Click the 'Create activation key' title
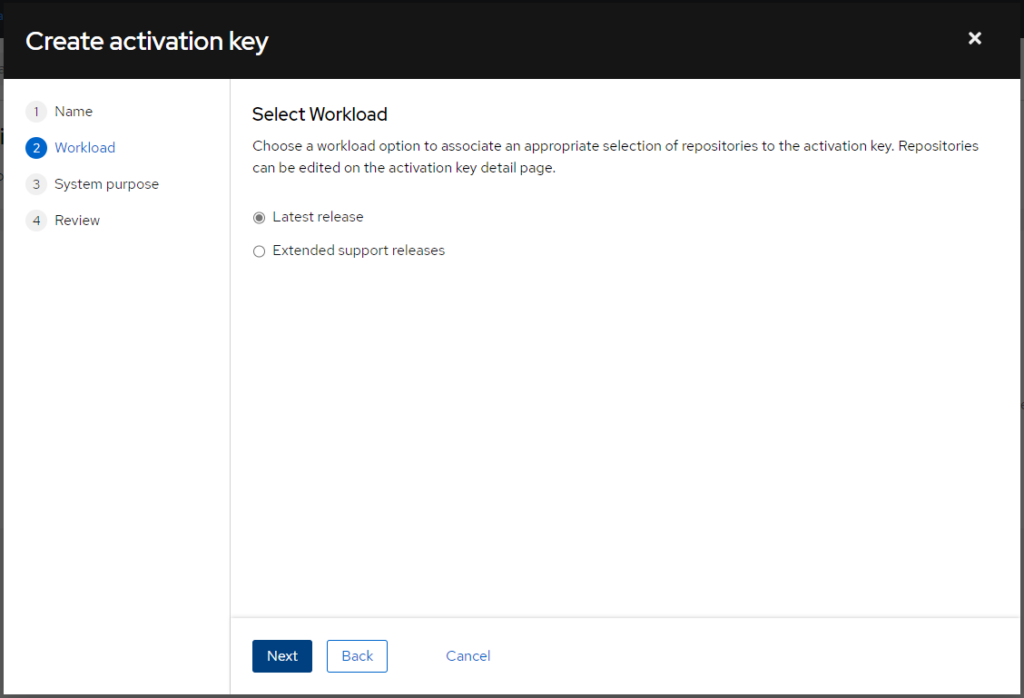Screen dimensions: 1024x698 147,41
